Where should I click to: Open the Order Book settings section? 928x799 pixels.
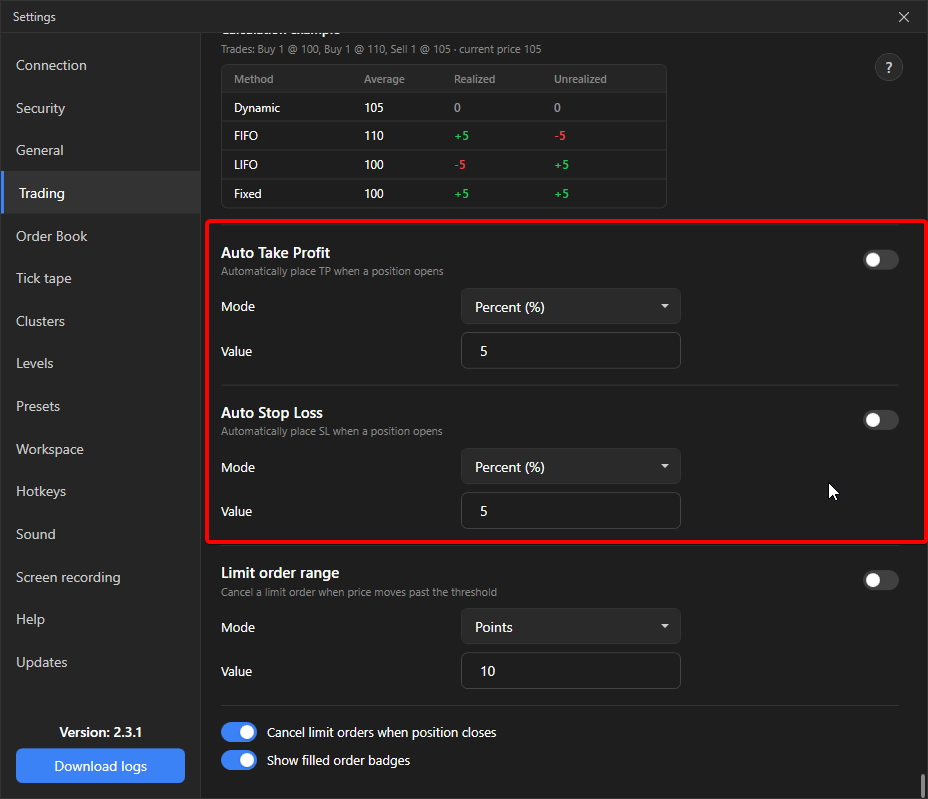click(x=101, y=236)
